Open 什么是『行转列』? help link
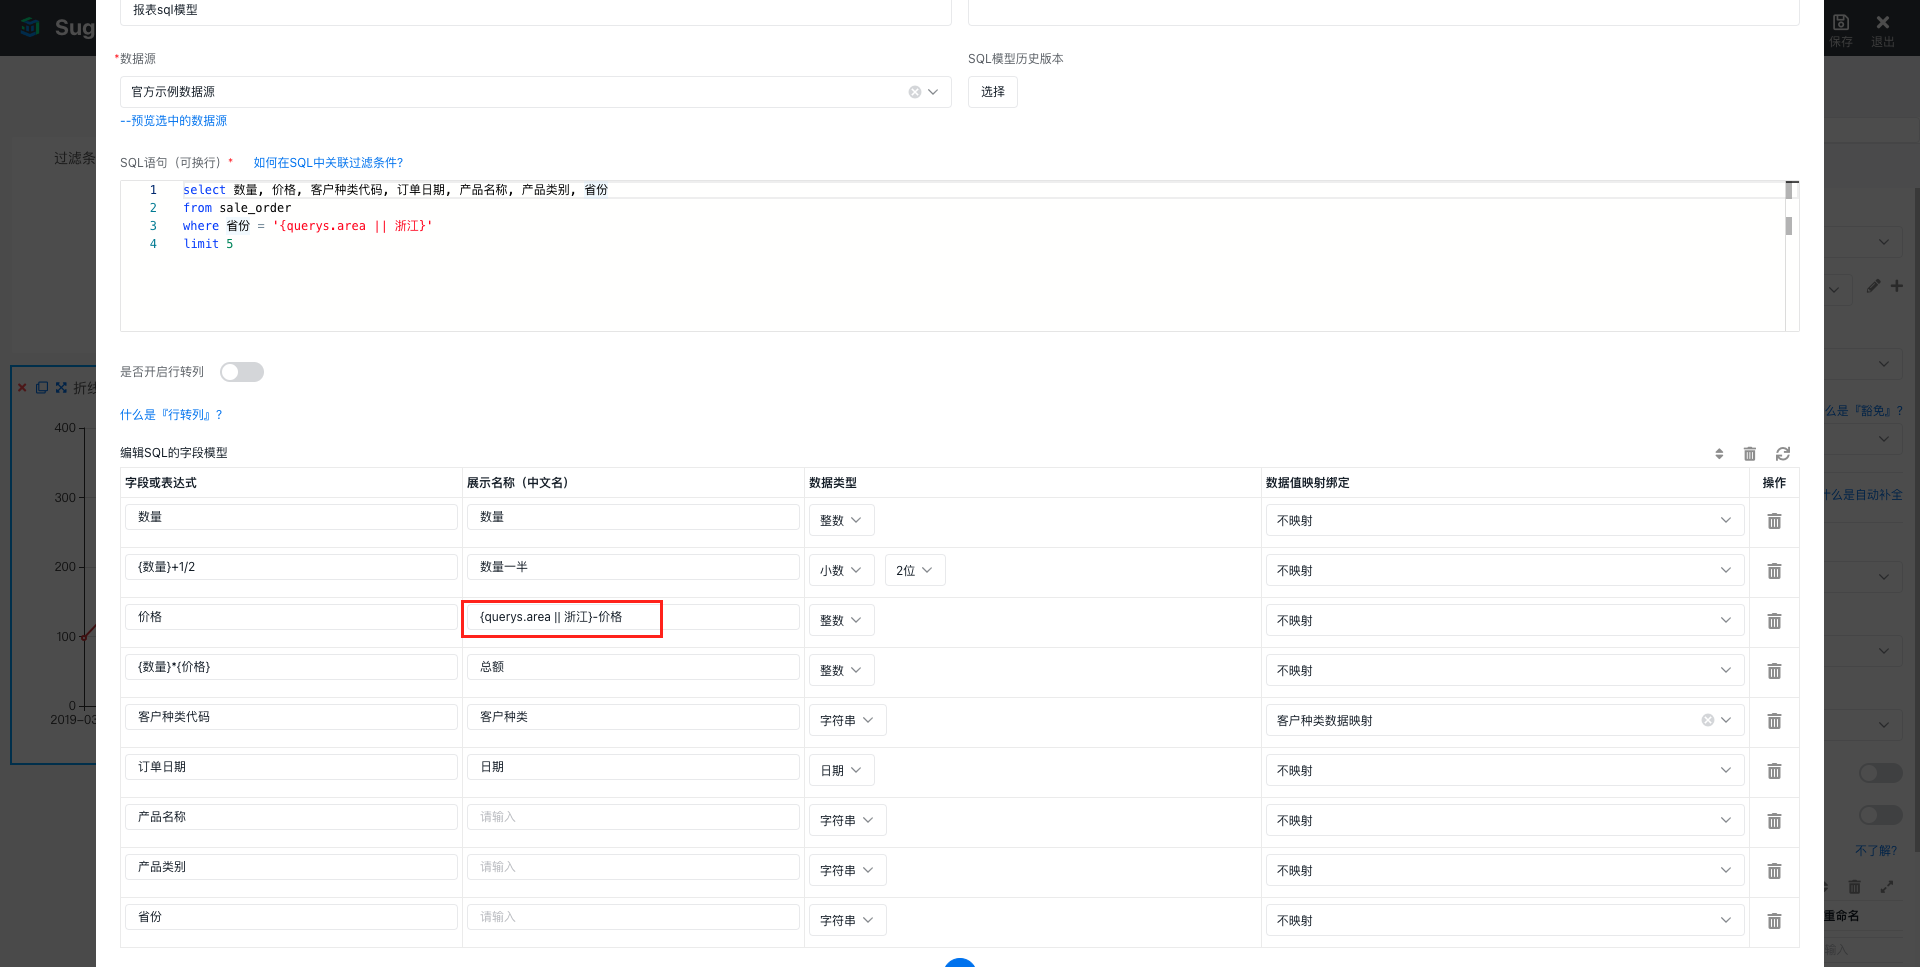This screenshot has height=967, width=1920. point(171,415)
